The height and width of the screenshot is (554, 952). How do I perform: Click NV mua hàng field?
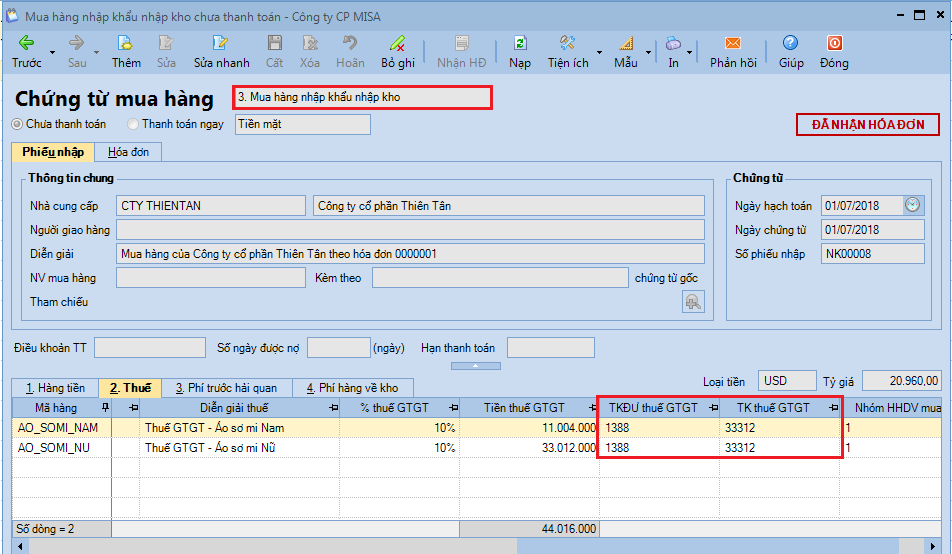point(211,278)
